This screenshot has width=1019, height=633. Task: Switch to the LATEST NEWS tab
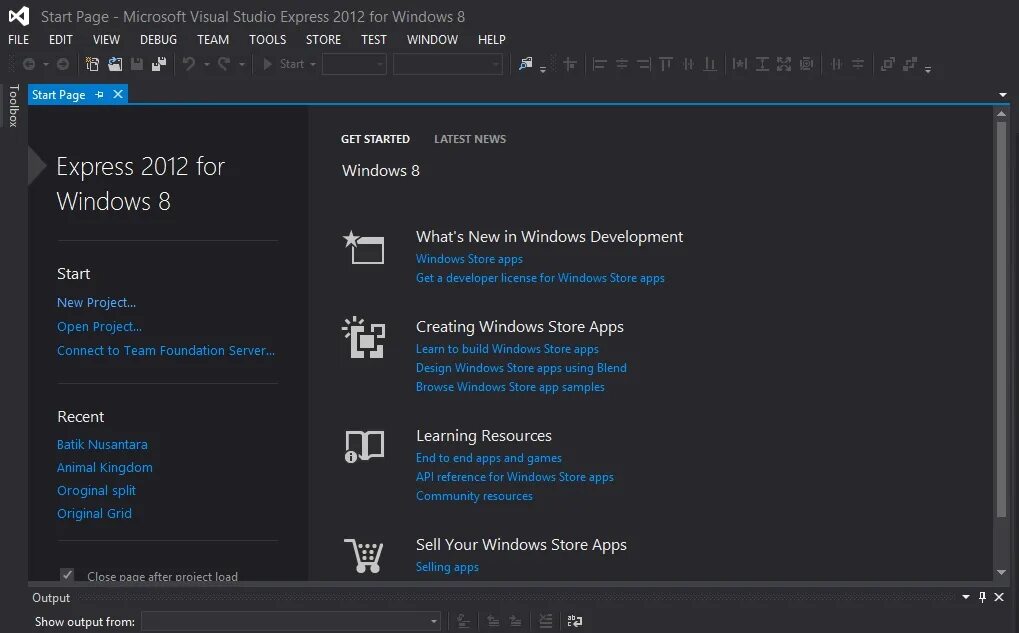click(x=470, y=139)
